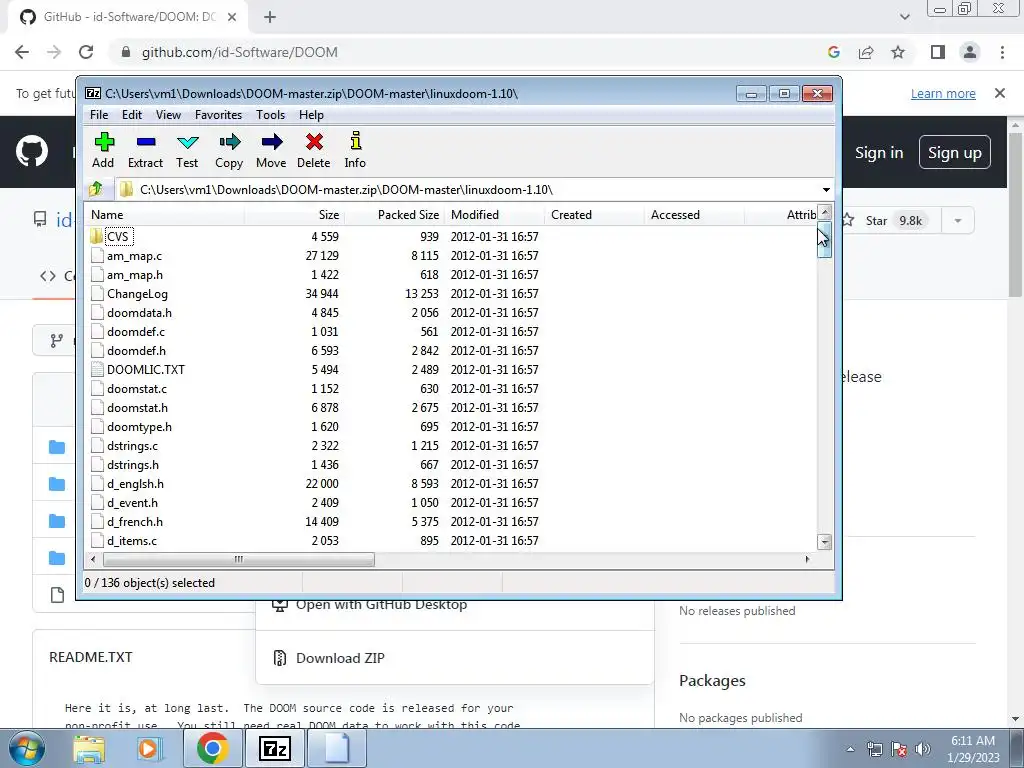Select the DOOMLIC.TXT file
Viewport: 1024px width, 768px height.
146,370
